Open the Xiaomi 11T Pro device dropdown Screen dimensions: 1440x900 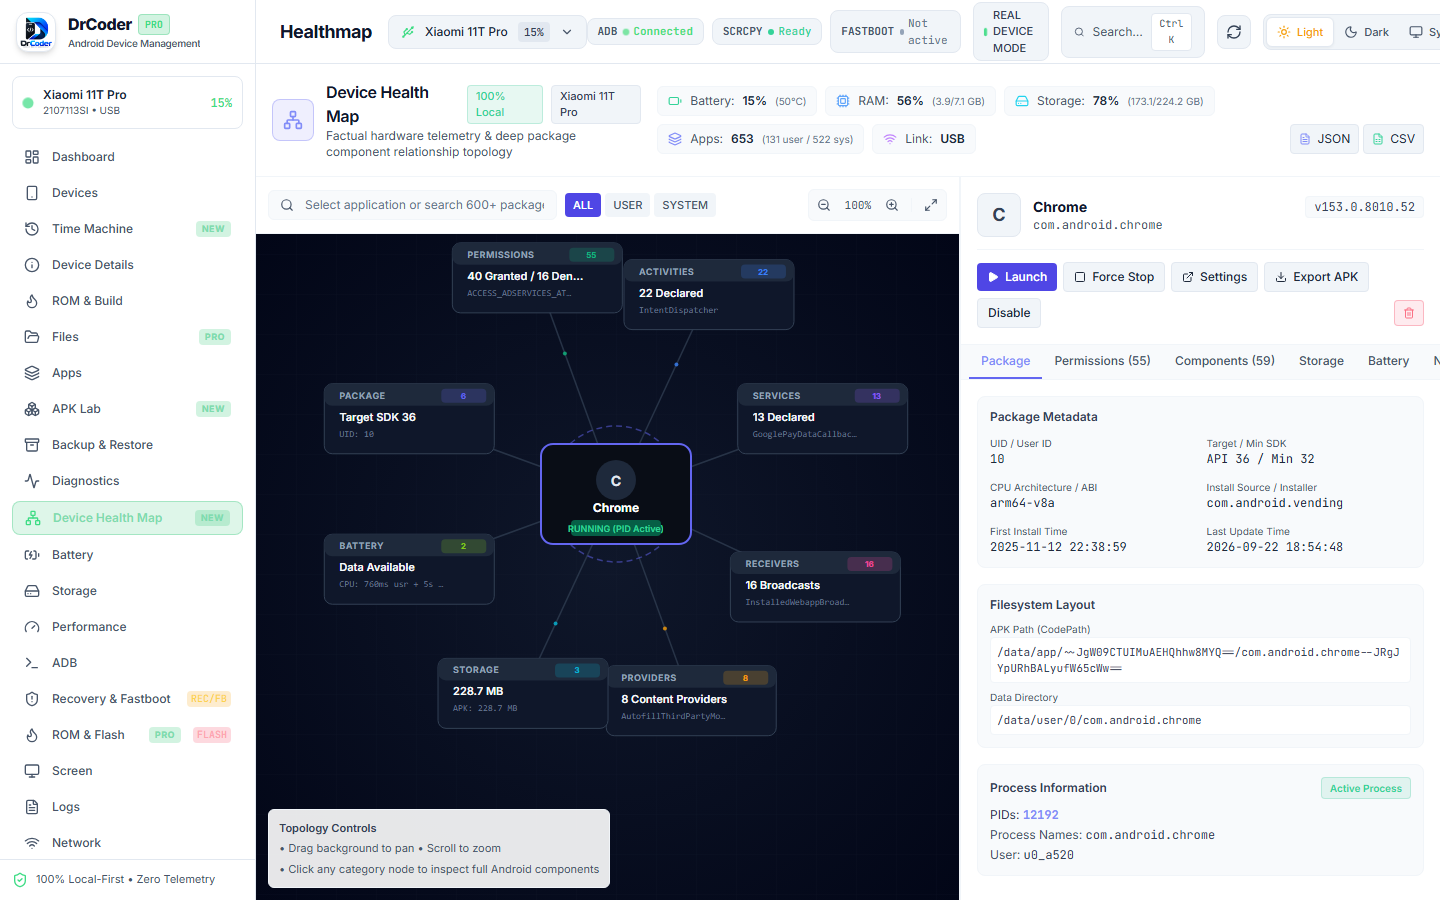(x=487, y=32)
